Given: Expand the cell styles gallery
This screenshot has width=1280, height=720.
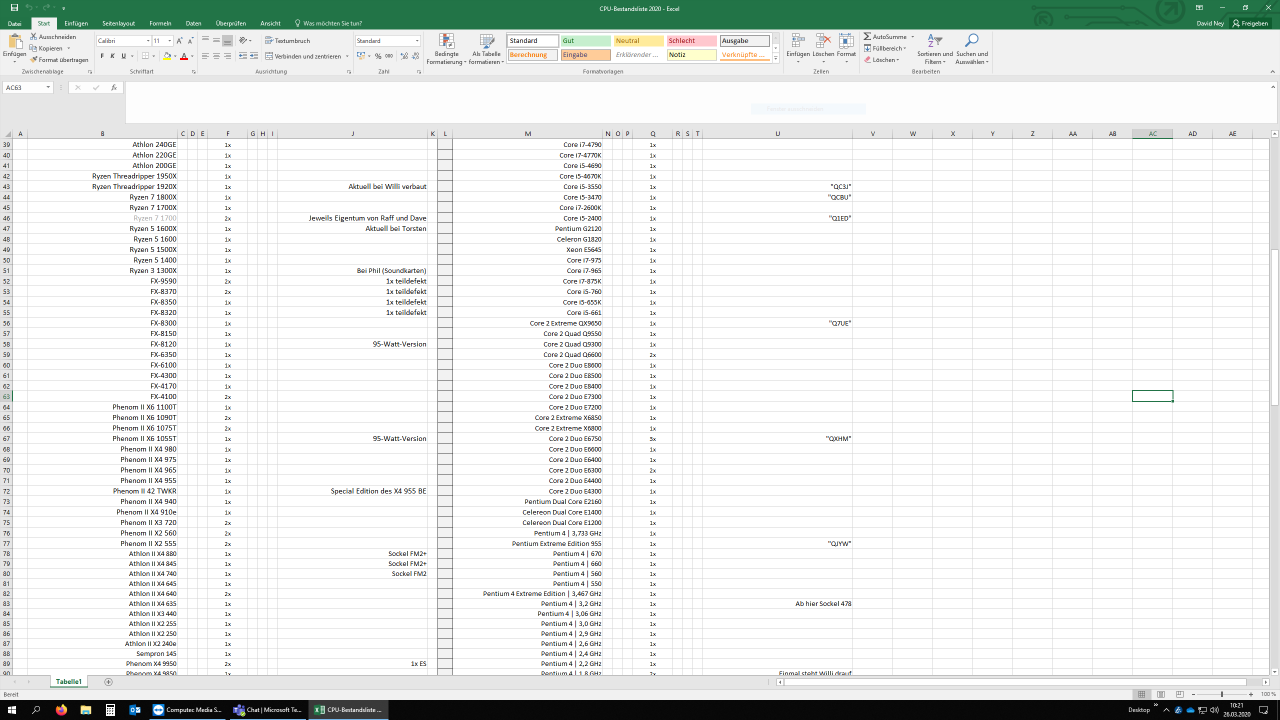Looking at the screenshot, I should (777, 58).
